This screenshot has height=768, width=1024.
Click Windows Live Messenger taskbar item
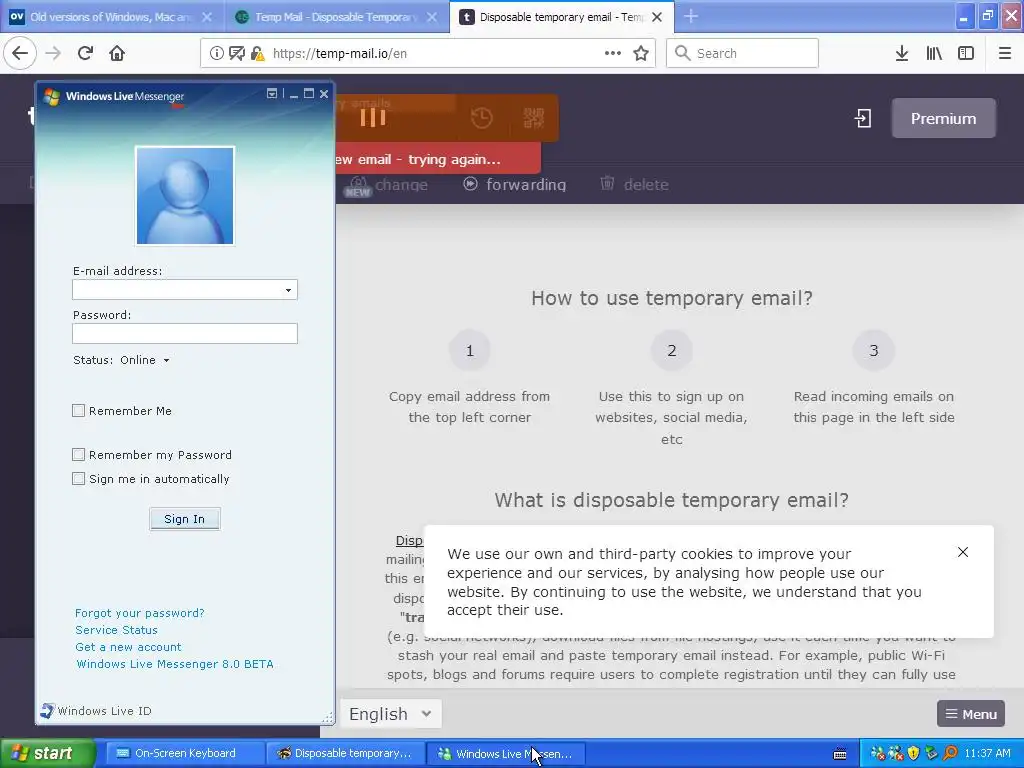(x=506, y=754)
